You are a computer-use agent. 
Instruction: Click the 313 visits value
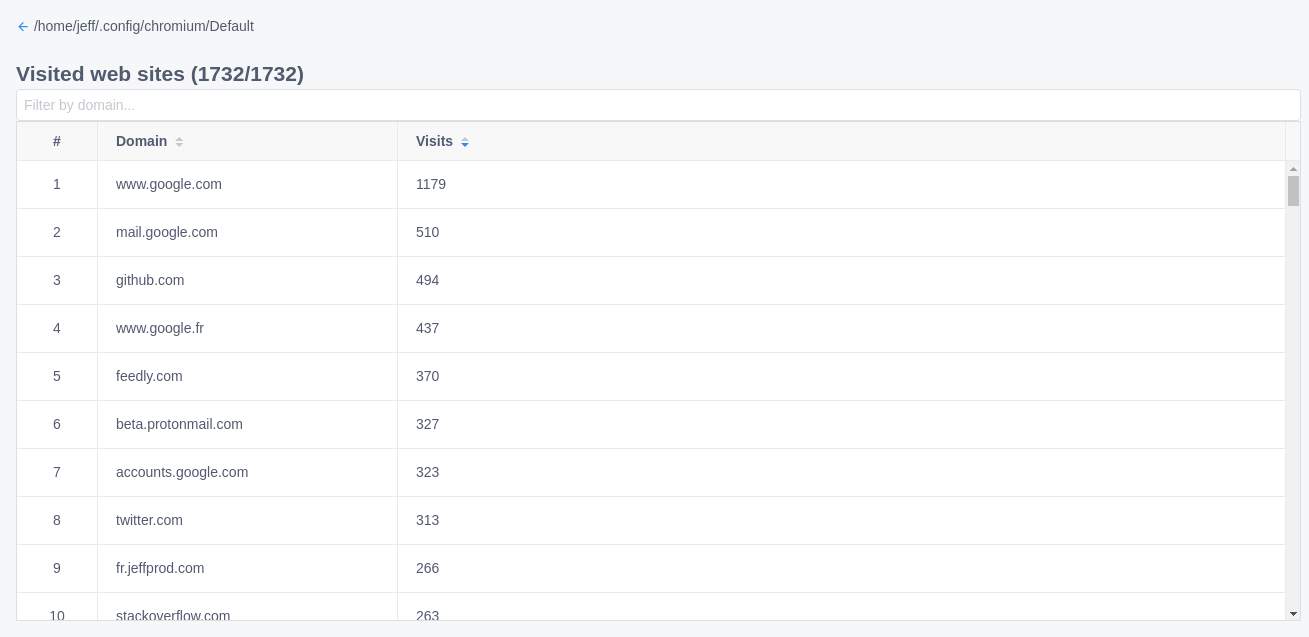427,520
